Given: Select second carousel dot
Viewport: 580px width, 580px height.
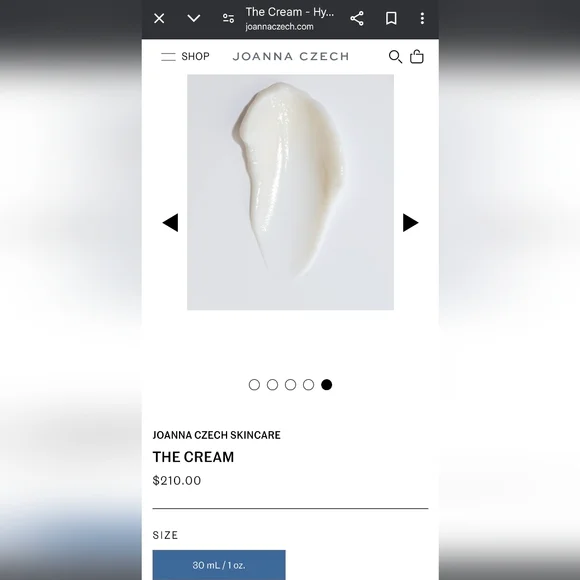Looking at the screenshot, I should (272, 385).
